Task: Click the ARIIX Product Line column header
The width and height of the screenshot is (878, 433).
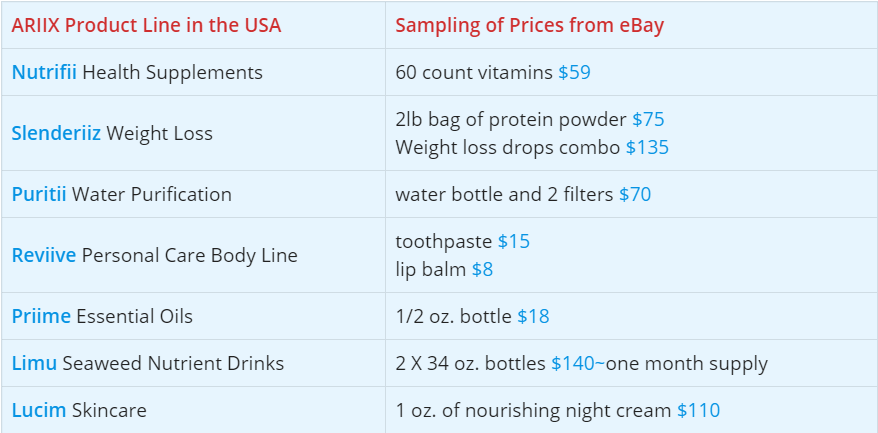Action: click(x=146, y=25)
